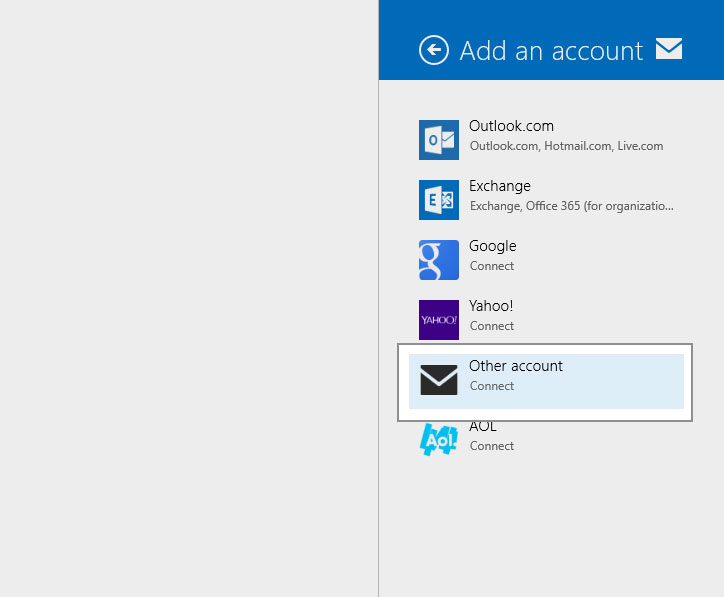Select the Outlook.com account label
This screenshot has height=597, width=724.
(511, 126)
